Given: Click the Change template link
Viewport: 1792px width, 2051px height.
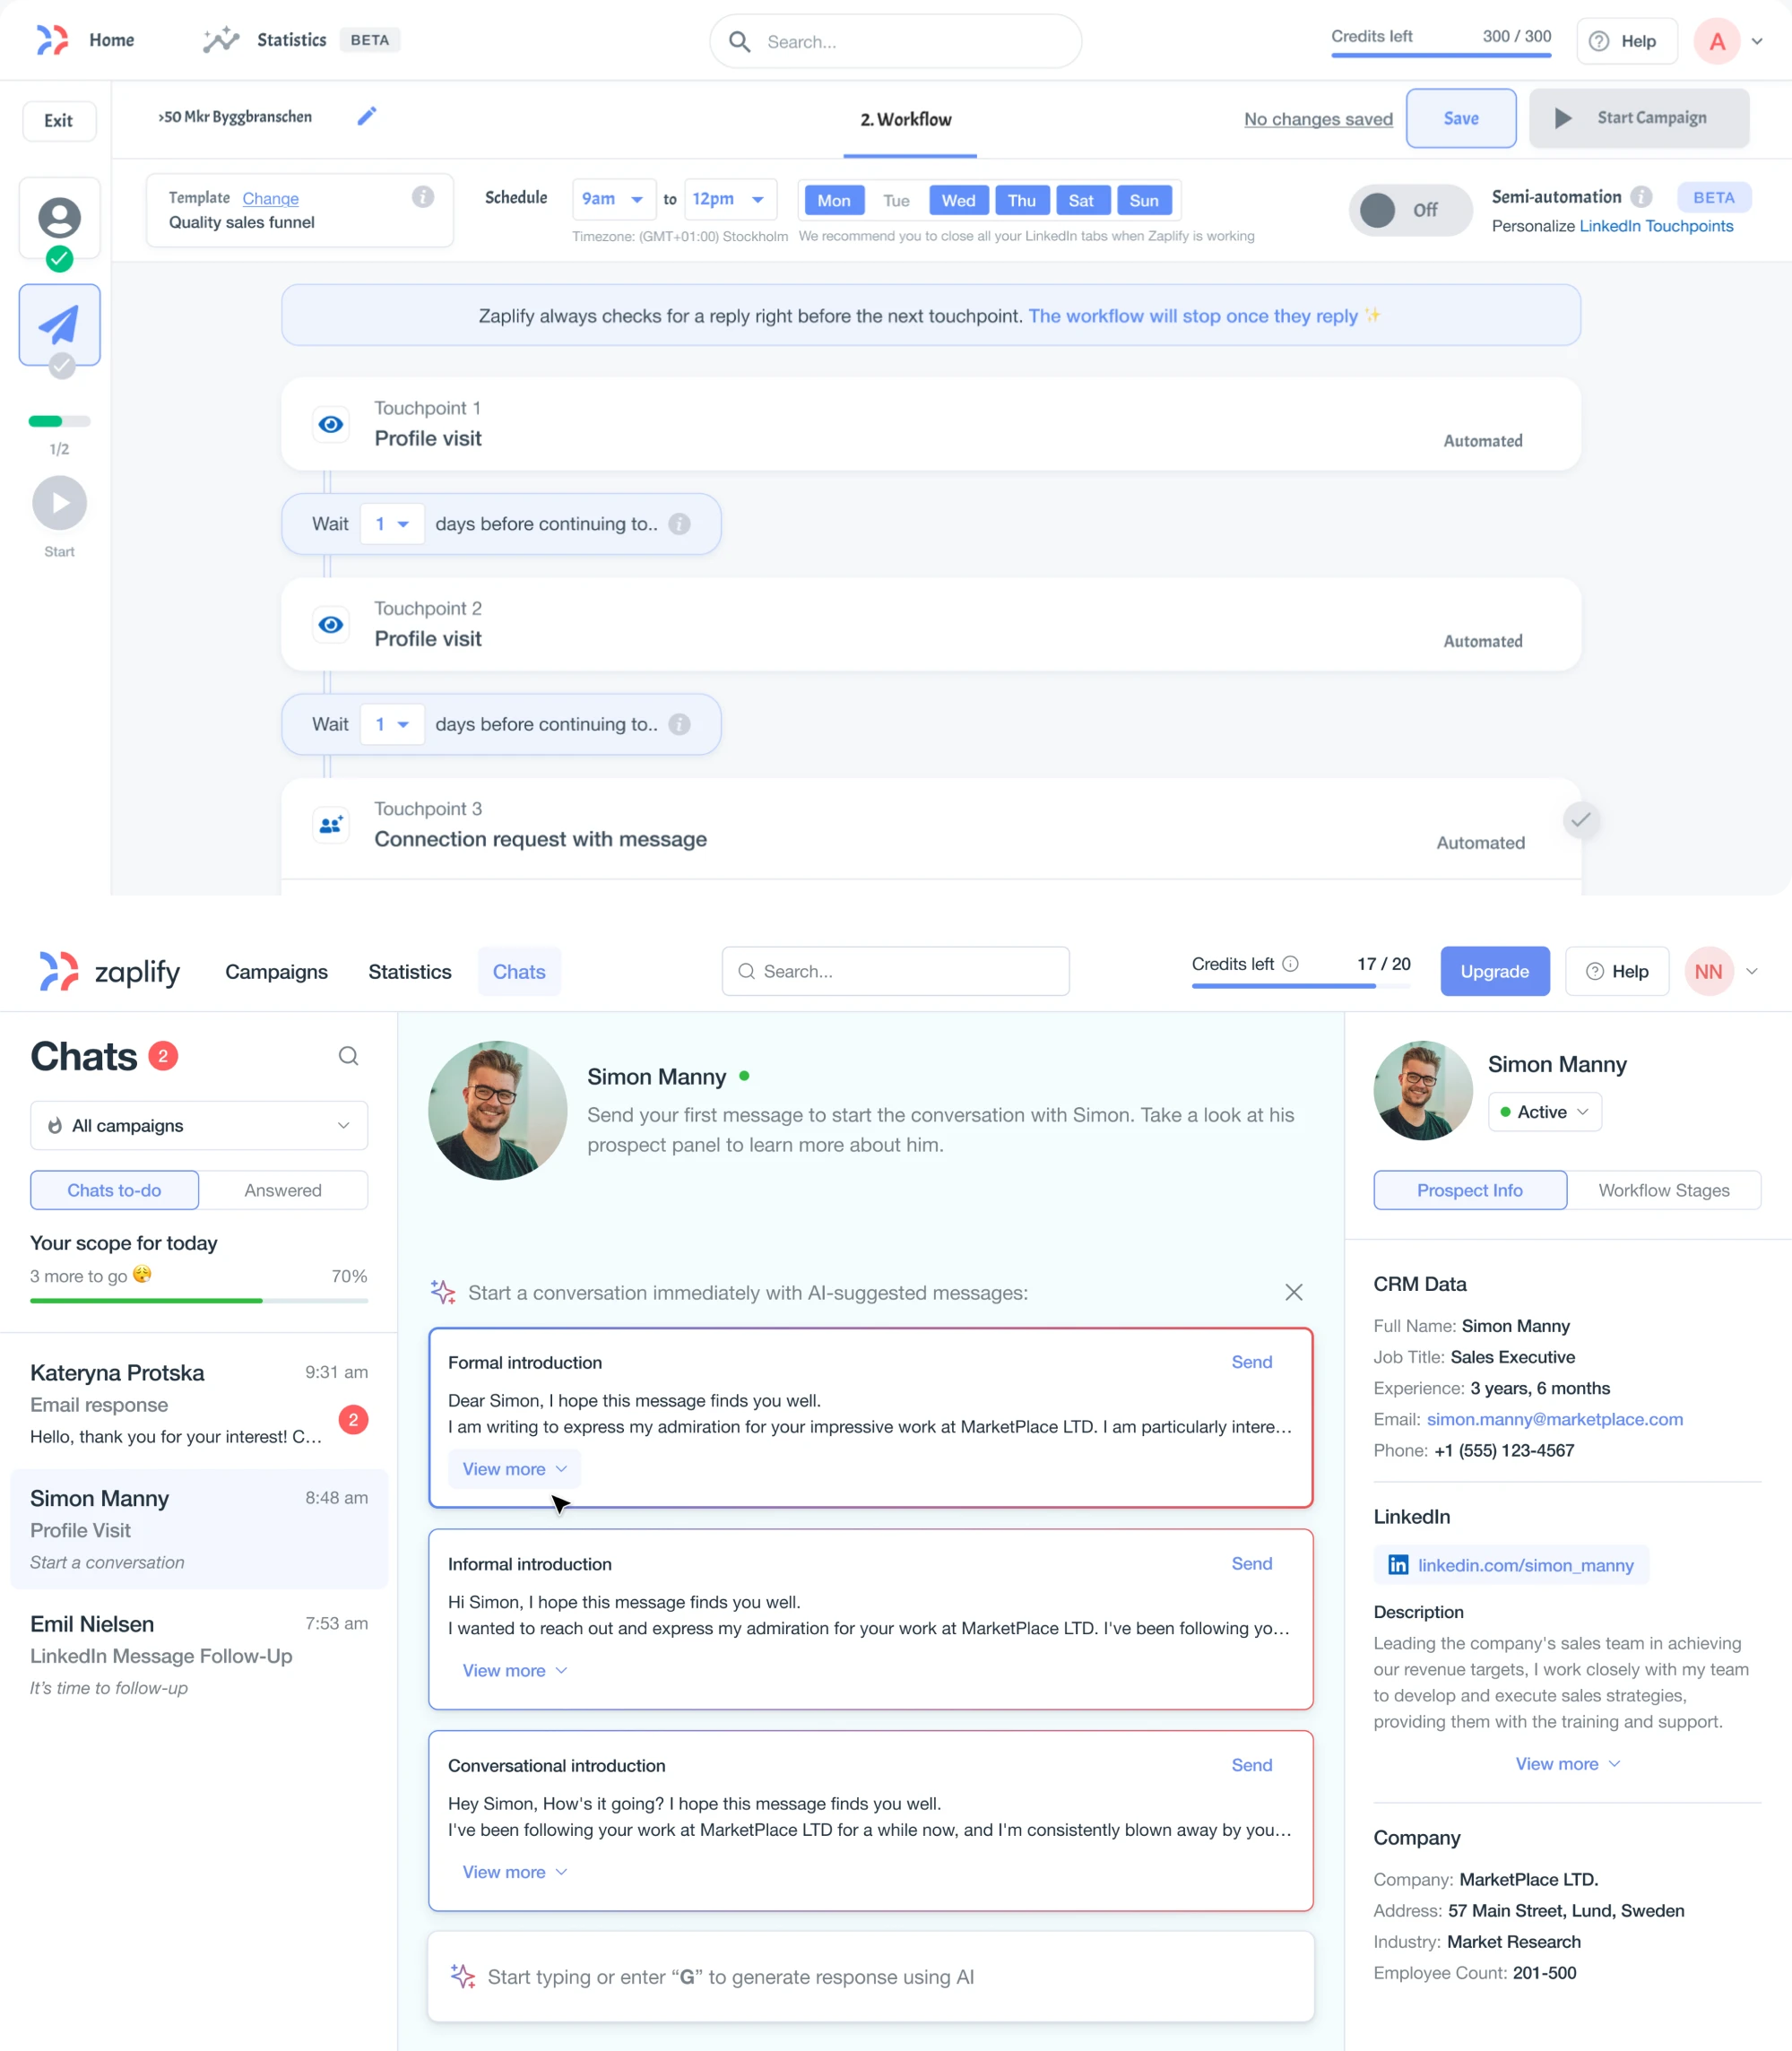Looking at the screenshot, I should click(270, 198).
